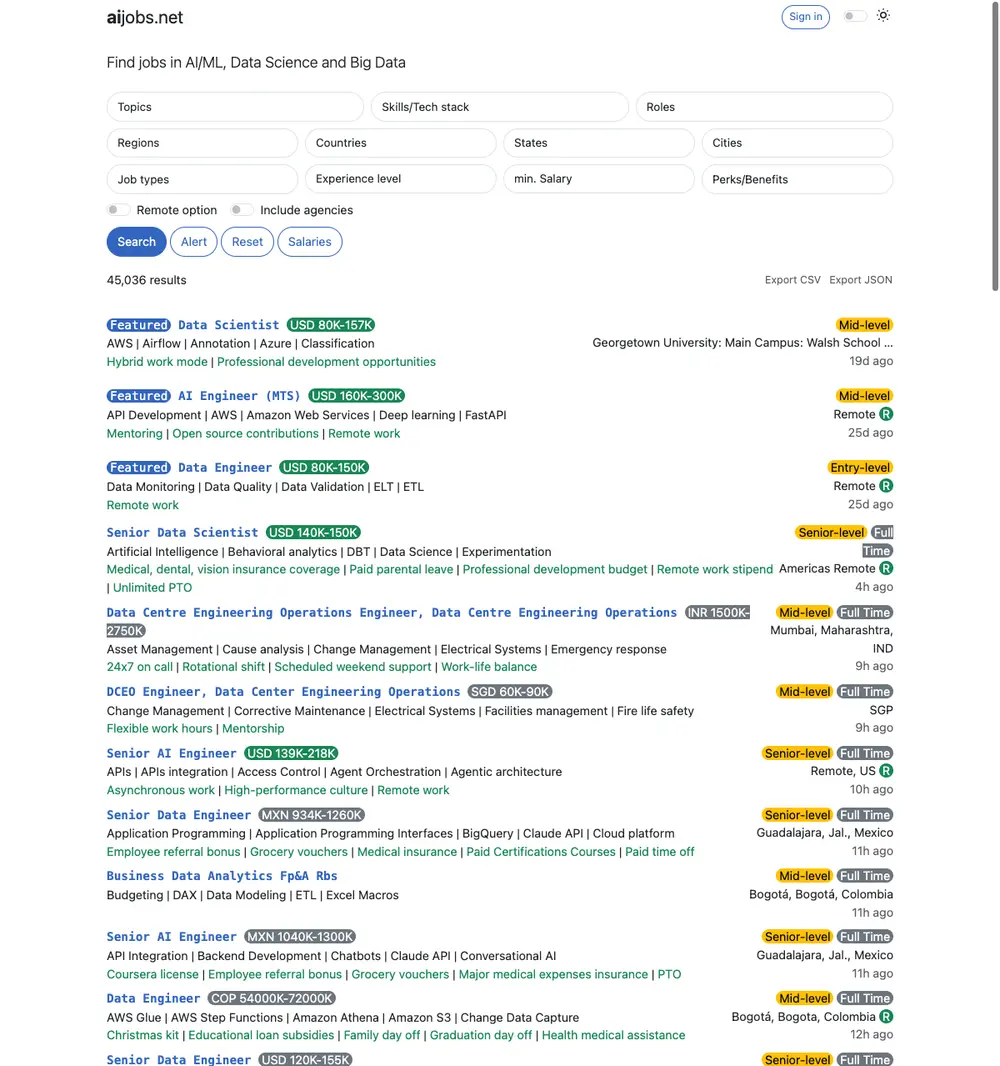Click Mid-level badge on Data Scientist row

(864, 325)
